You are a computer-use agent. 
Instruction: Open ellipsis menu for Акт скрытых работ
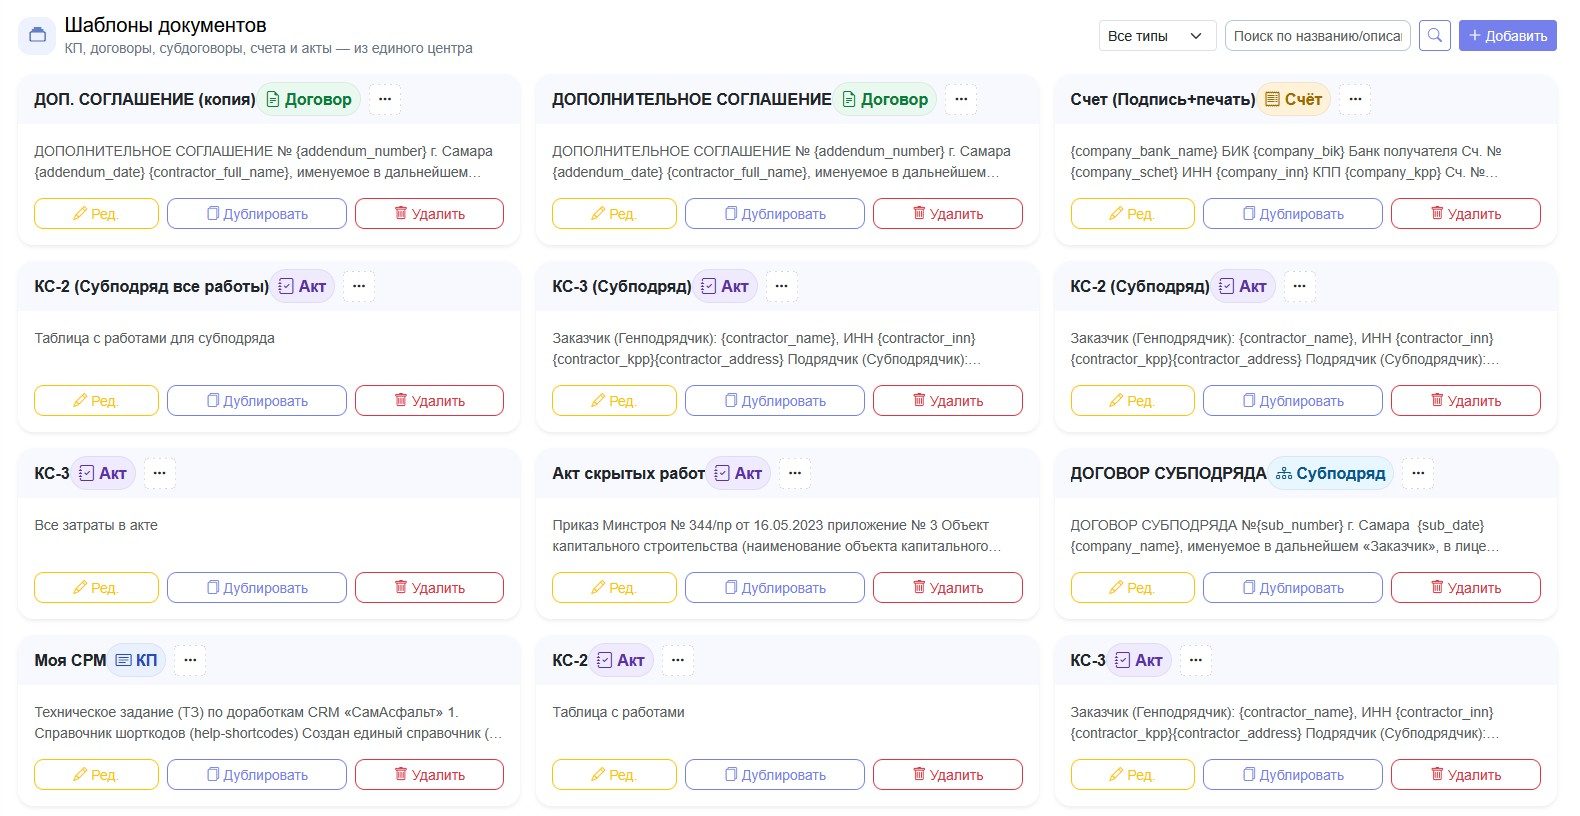click(795, 473)
